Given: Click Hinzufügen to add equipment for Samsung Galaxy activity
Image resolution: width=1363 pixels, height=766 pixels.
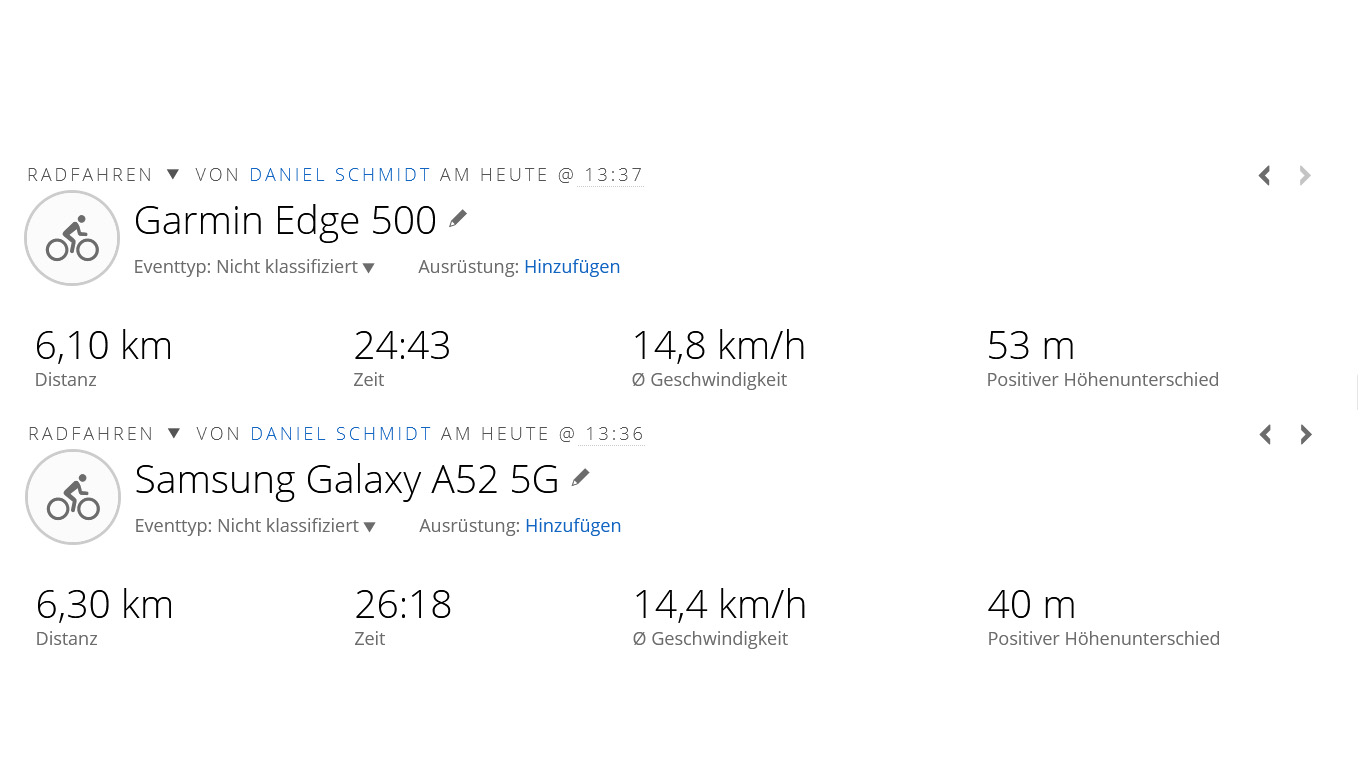Looking at the screenshot, I should (573, 526).
